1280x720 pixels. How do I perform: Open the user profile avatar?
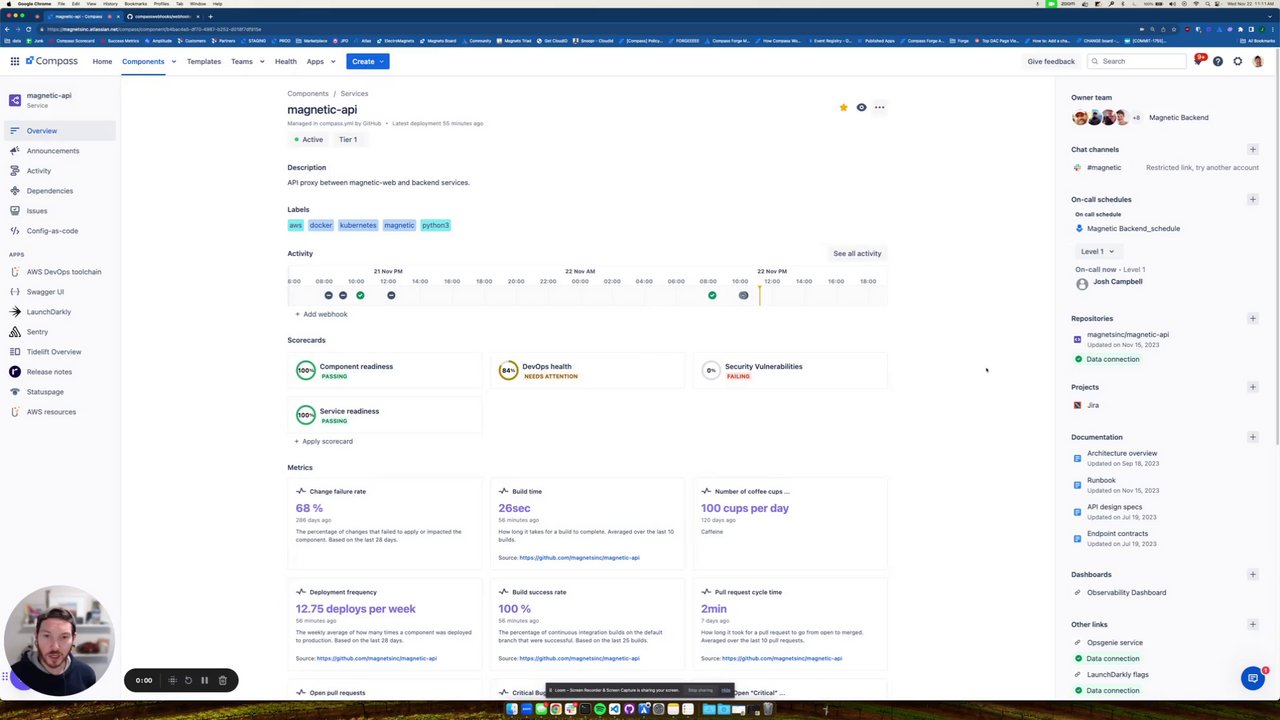point(1257,61)
